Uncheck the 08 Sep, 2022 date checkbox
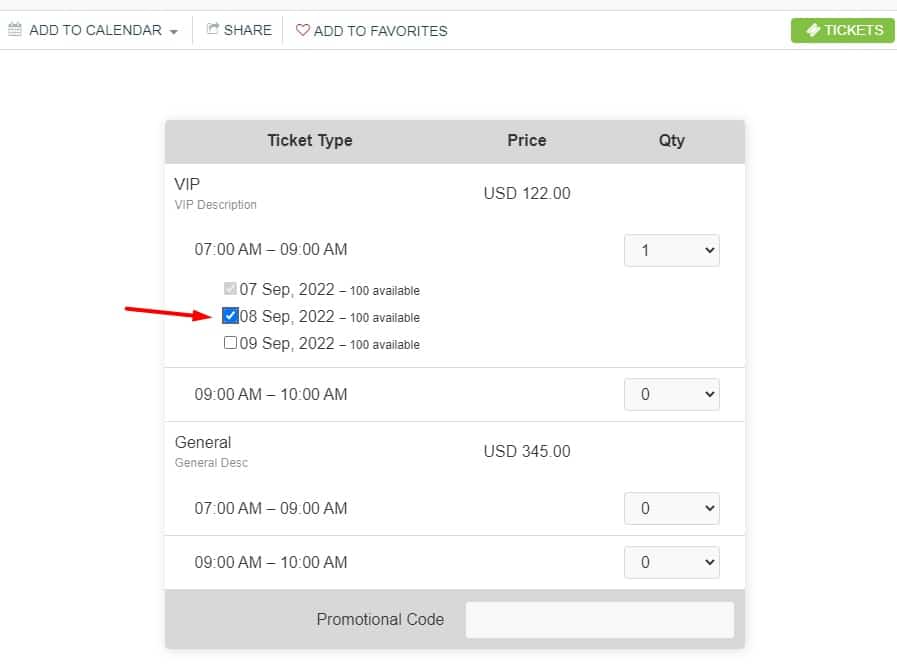The image size is (897, 667). [x=230, y=316]
